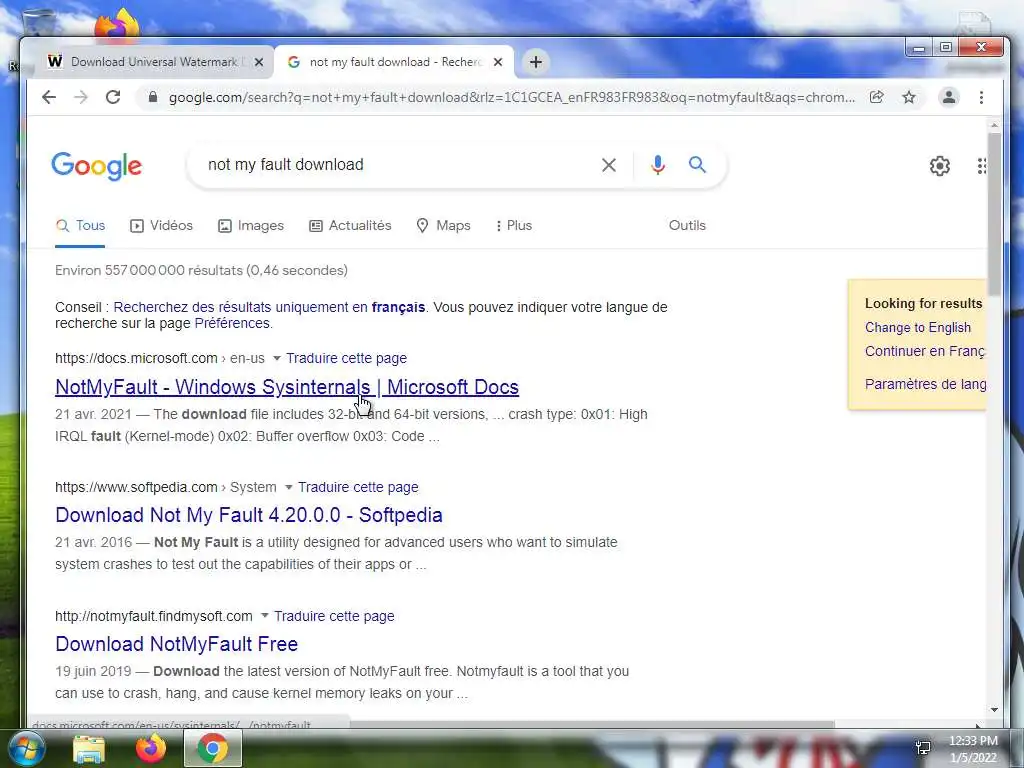Submit search with the magnifier icon
Image resolution: width=1024 pixels, height=768 pixels.
697,165
